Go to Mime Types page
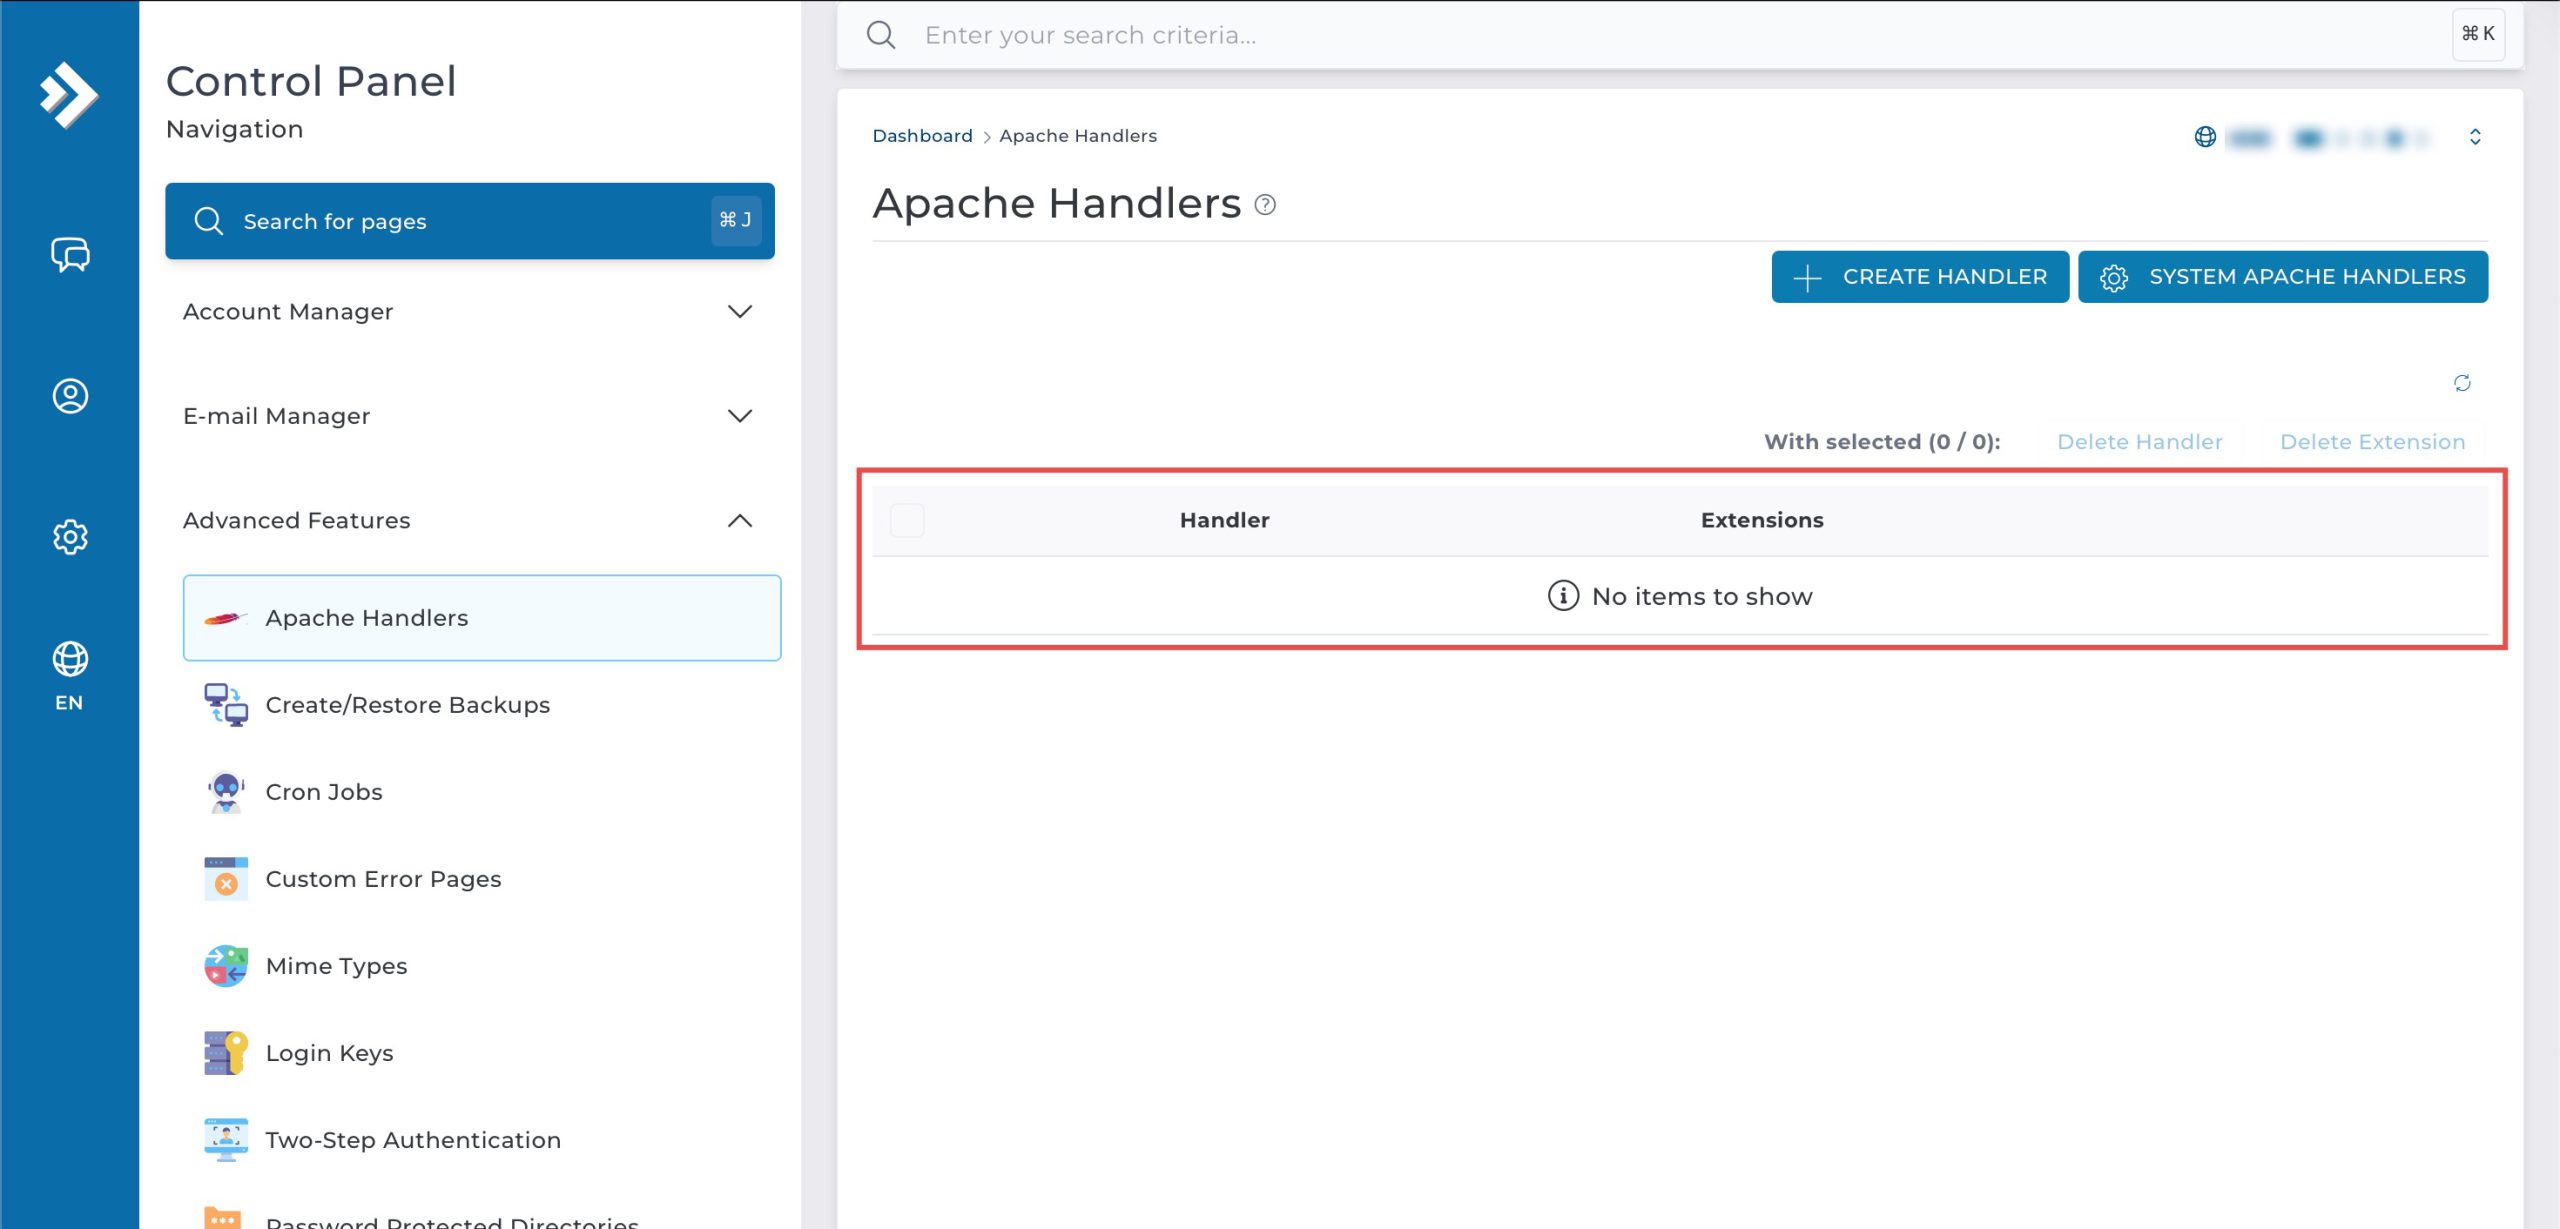 [336, 966]
